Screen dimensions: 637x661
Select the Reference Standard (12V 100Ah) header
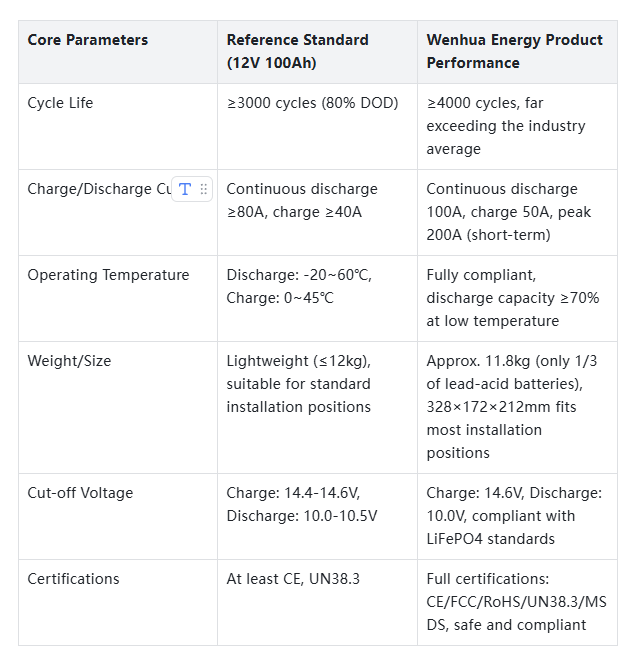pos(297,51)
